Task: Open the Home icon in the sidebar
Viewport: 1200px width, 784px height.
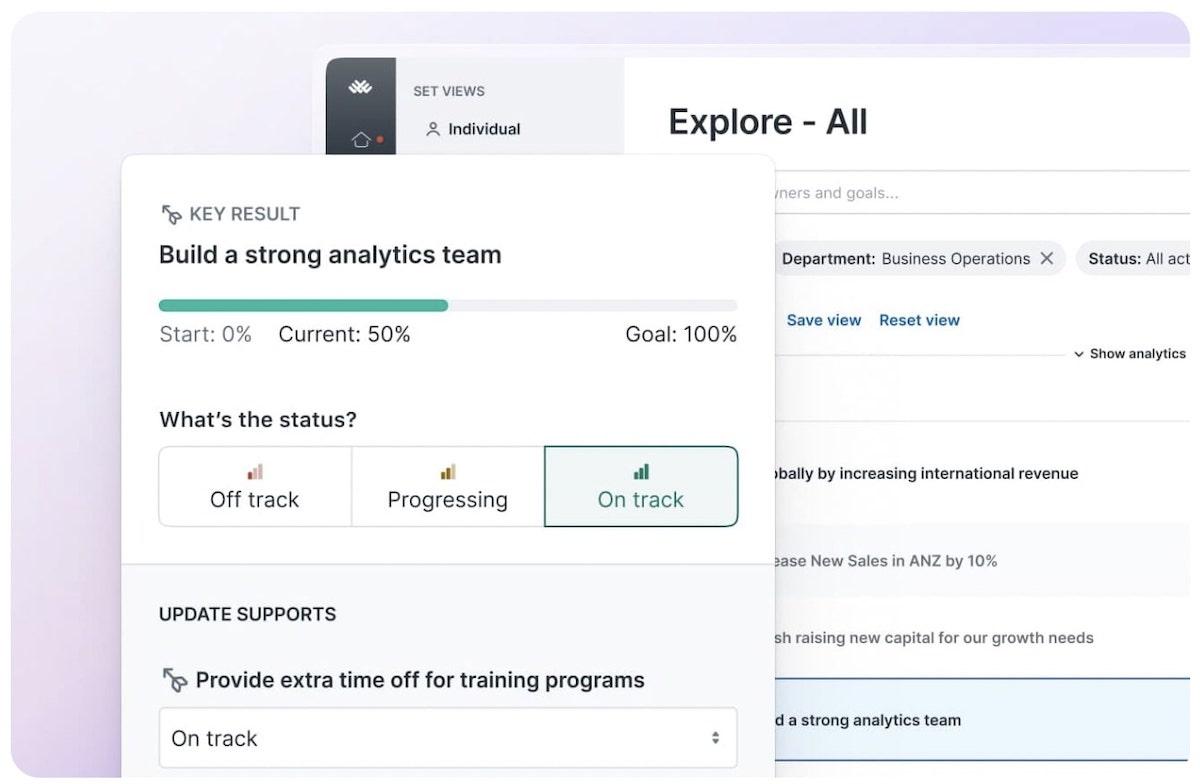Action: 361,139
